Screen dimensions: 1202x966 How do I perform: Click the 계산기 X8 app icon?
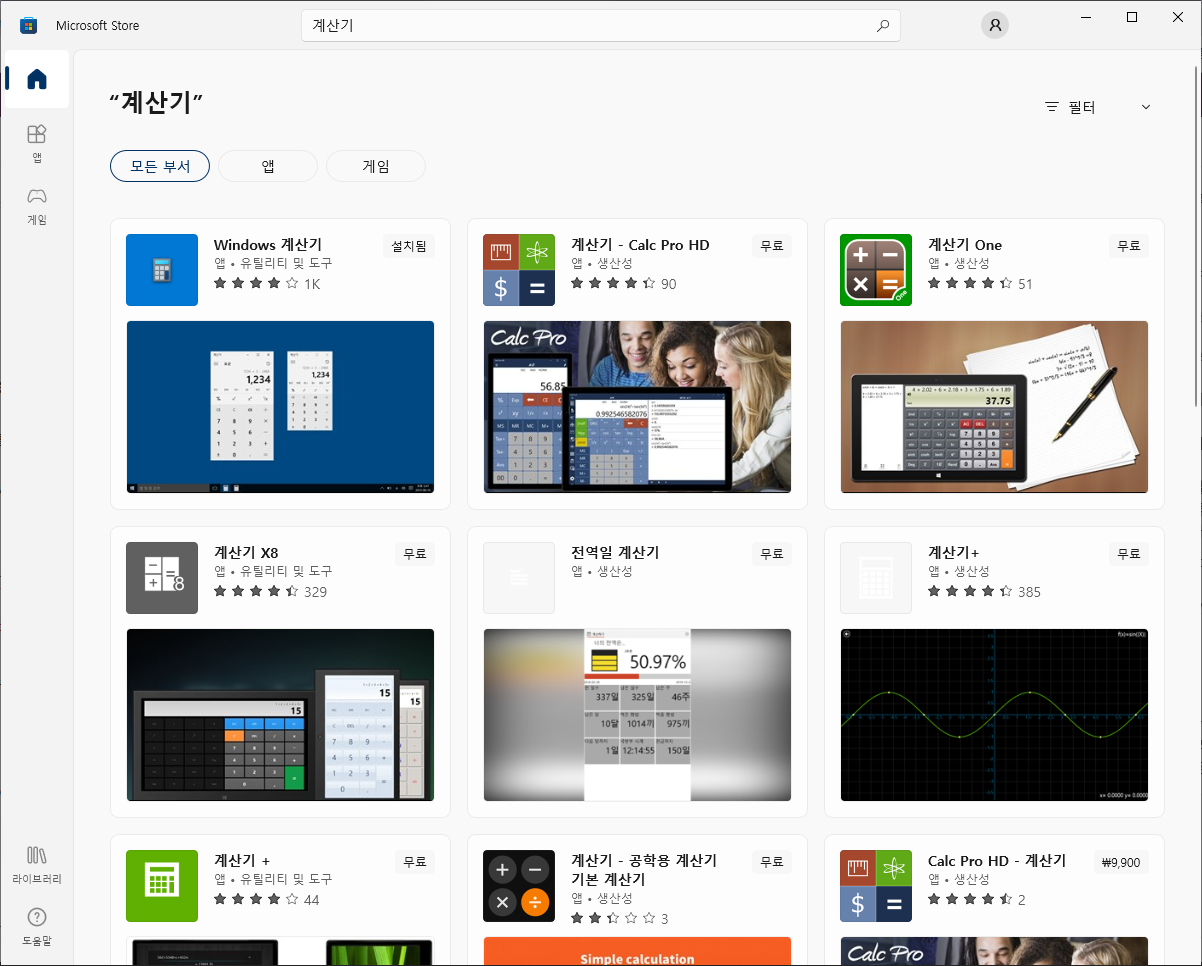(x=161, y=578)
